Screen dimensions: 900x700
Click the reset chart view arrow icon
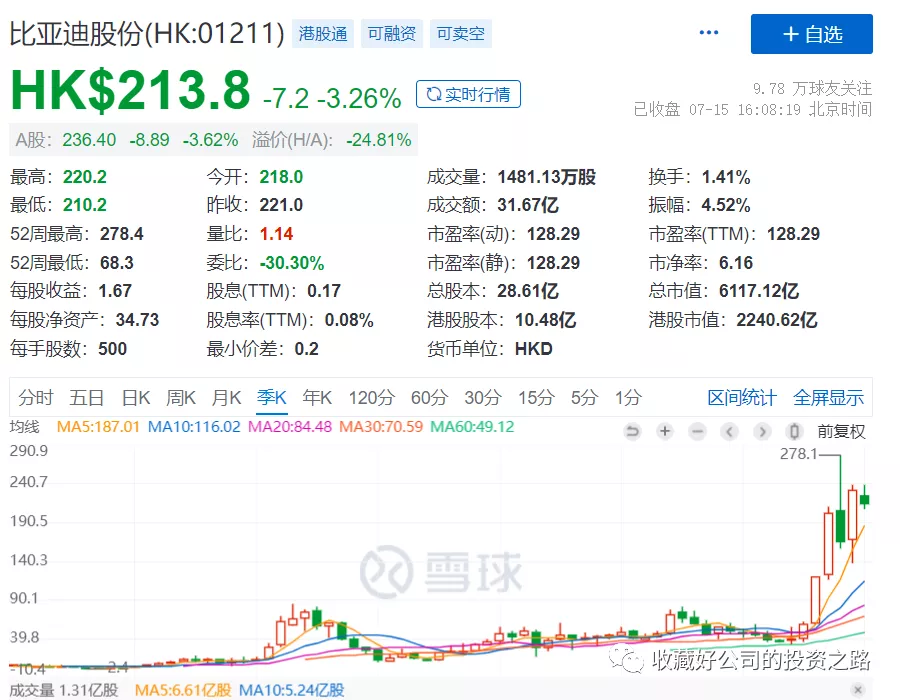[x=633, y=431]
